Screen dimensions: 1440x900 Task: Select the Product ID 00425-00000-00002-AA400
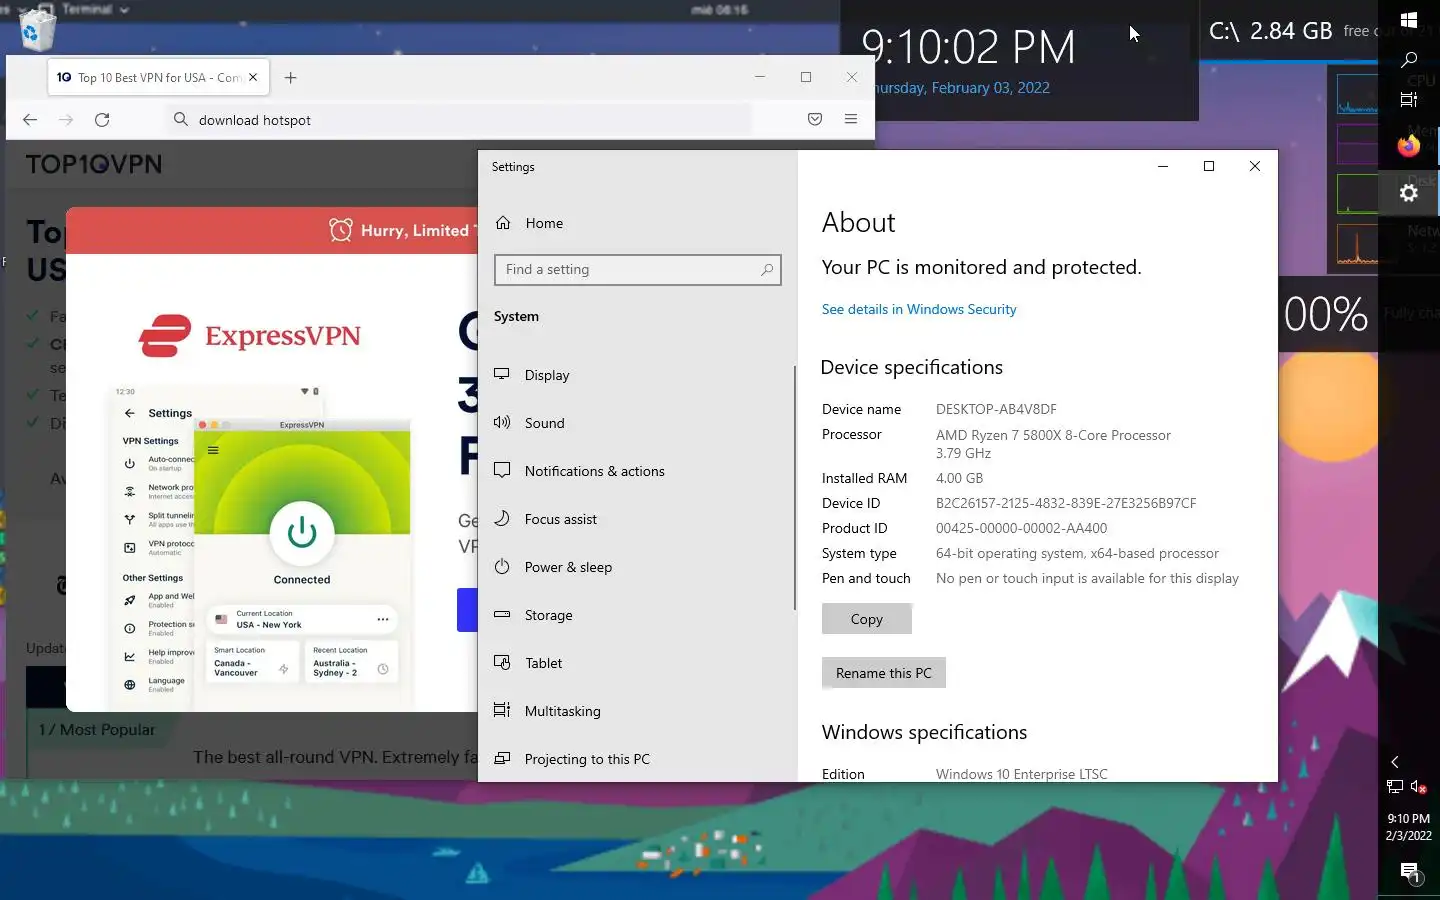point(1021,528)
